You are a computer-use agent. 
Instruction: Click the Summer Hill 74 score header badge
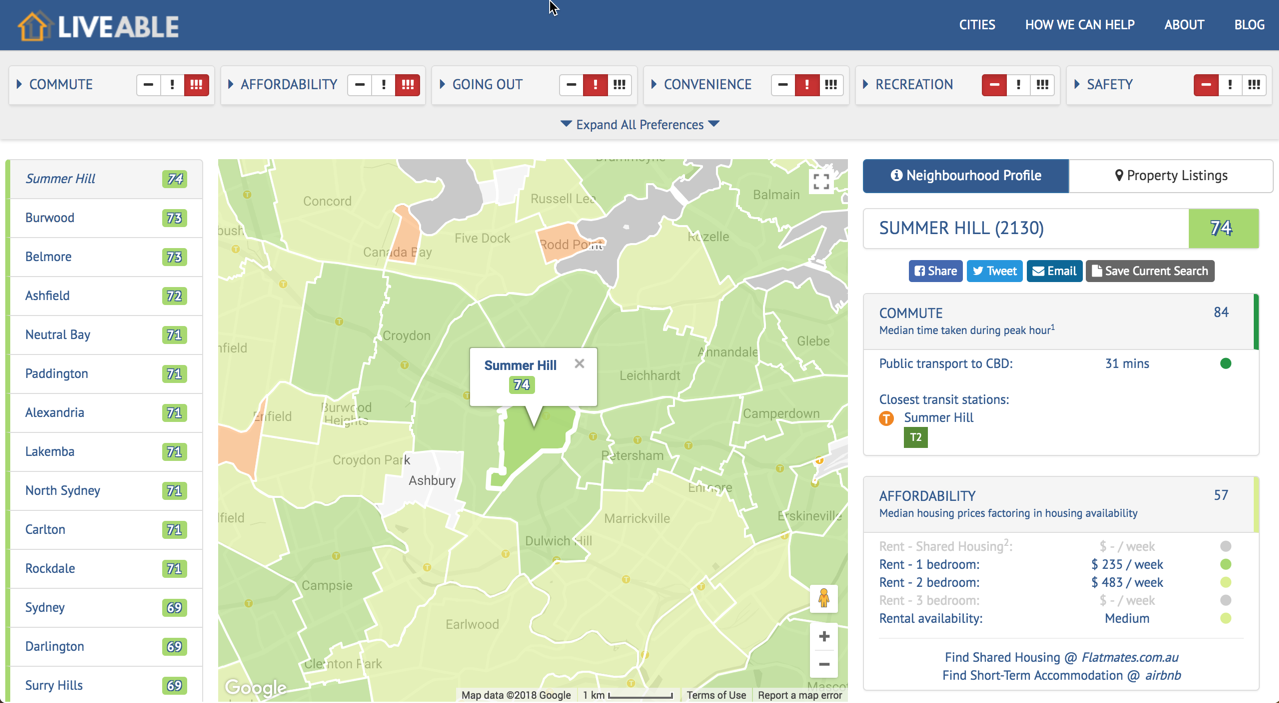pos(1222,229)
